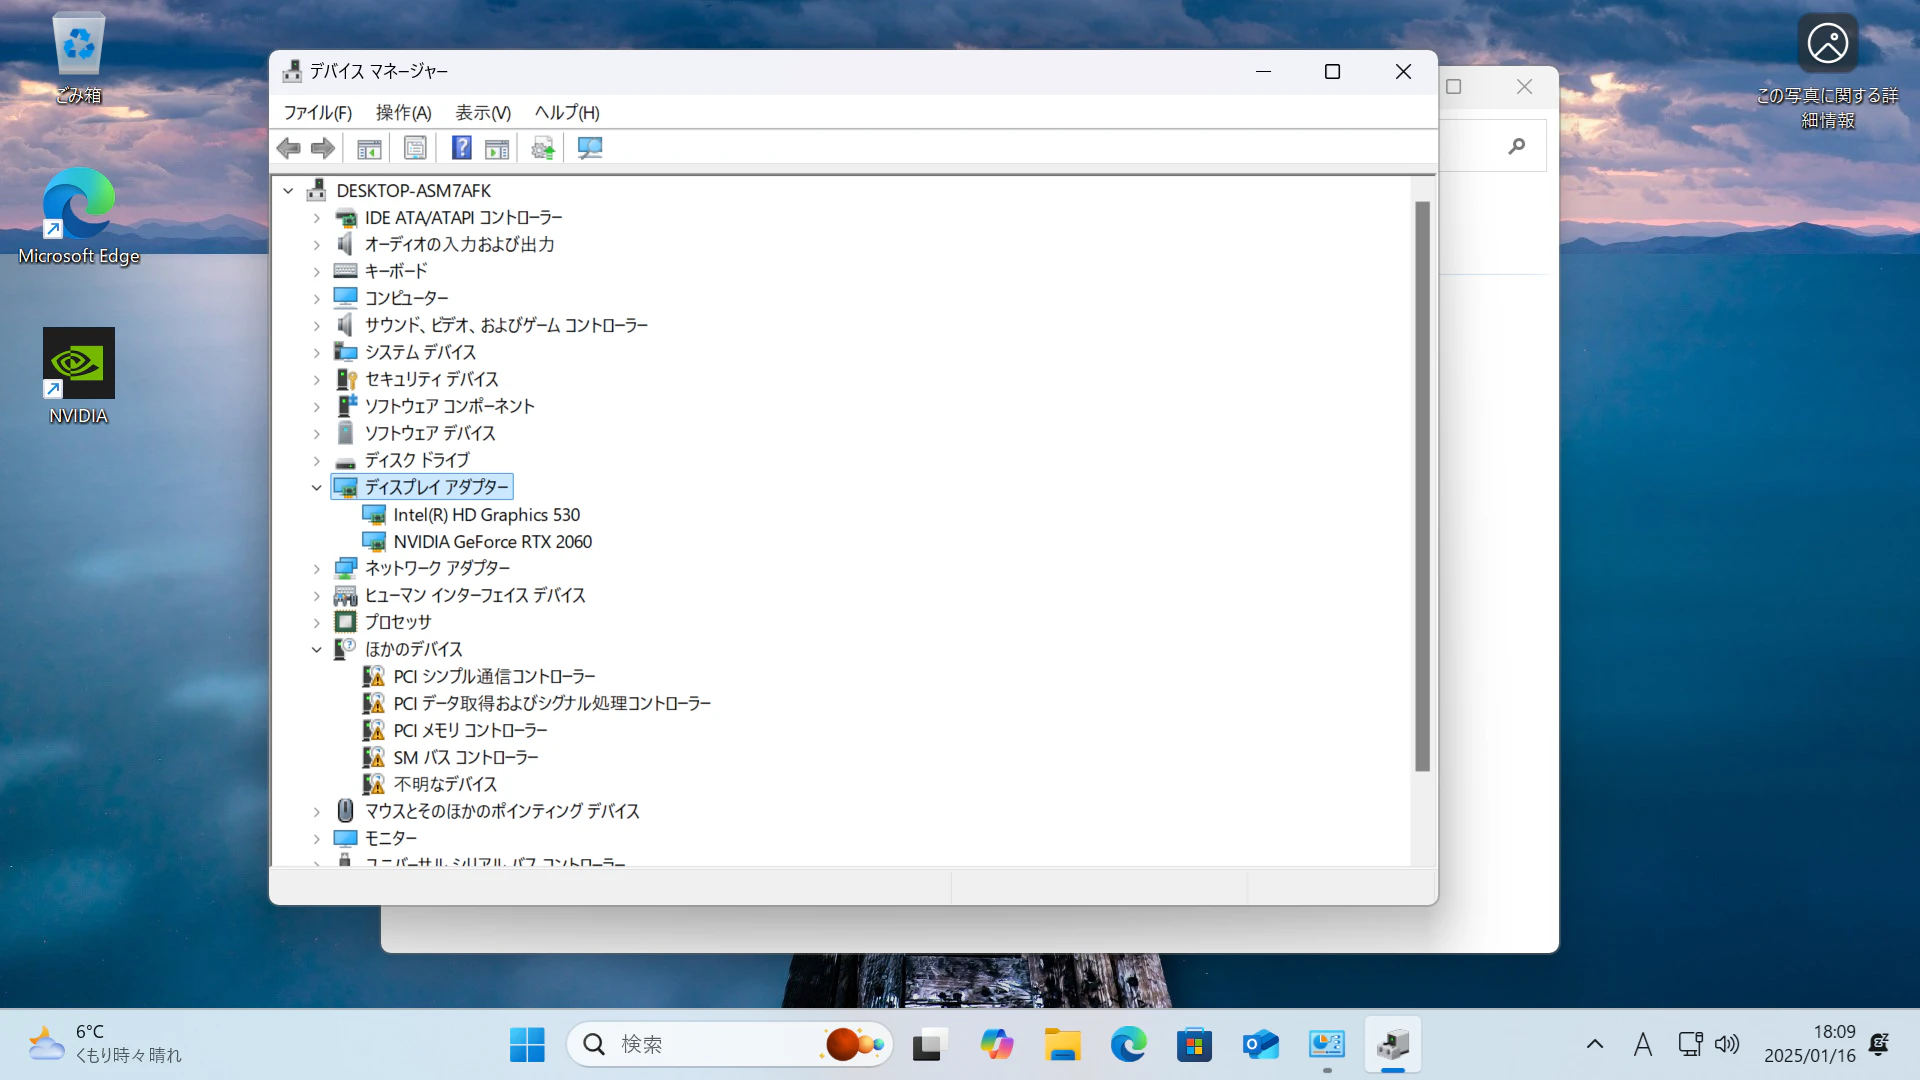Viewport: 1920px width, 1080px height.
Task: Click the blue Help question mark icon
Action: (461, 149)
